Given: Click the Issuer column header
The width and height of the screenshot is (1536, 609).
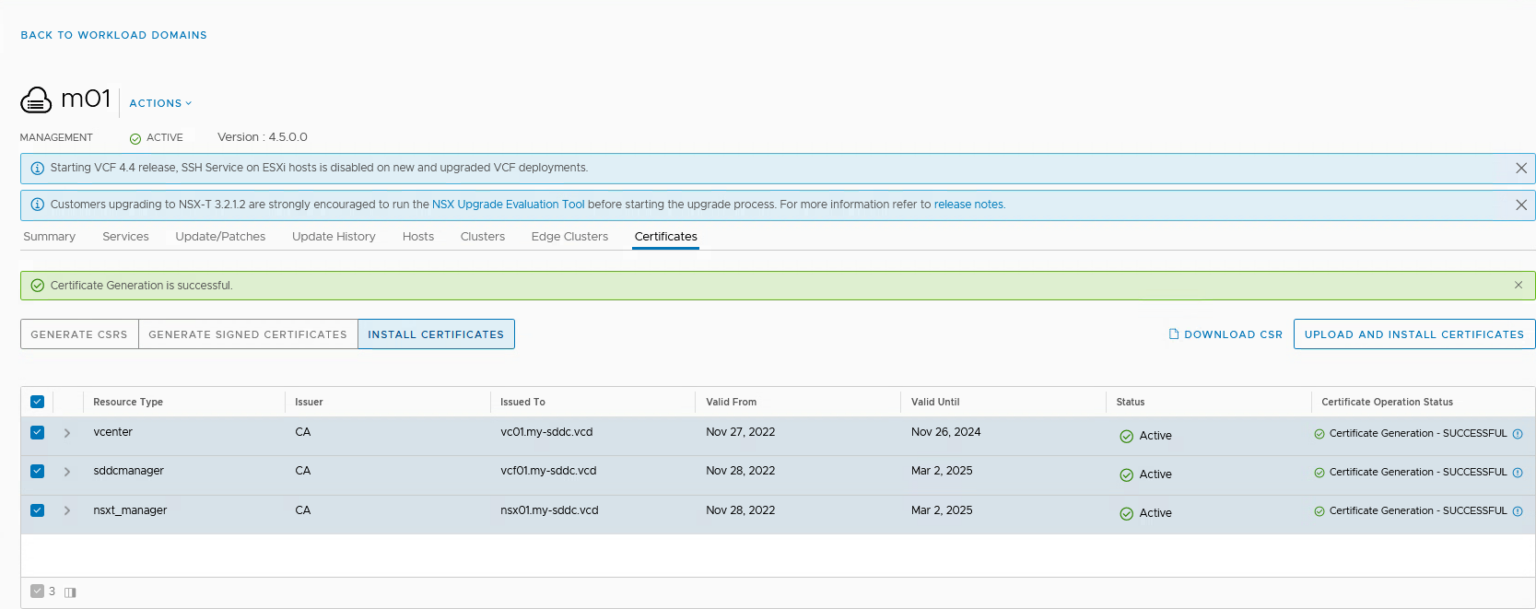Looking at the screenshot, I should (309, 402).
